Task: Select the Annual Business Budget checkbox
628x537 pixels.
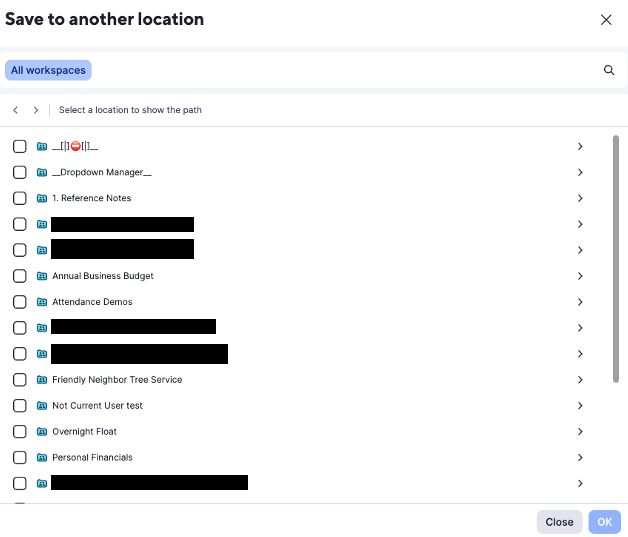Action: point(20,276)
